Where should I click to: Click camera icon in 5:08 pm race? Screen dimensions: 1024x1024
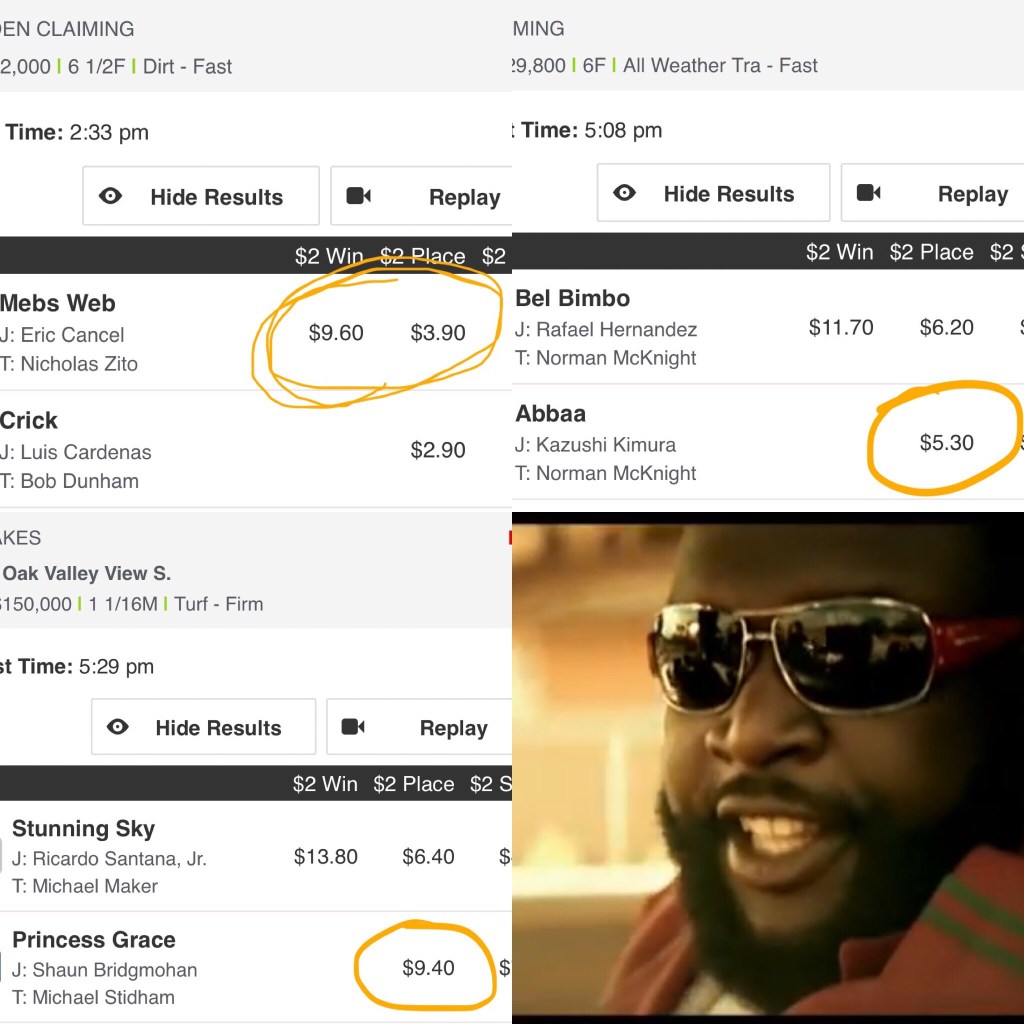click(869, 193)
